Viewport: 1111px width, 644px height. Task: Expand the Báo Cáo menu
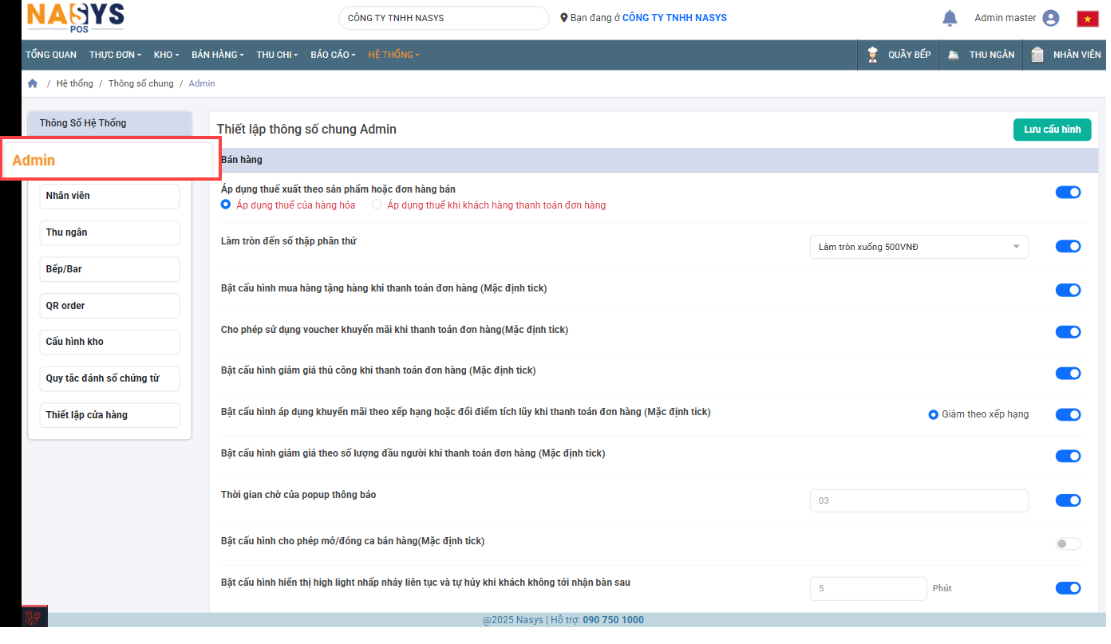click(332, 55)
